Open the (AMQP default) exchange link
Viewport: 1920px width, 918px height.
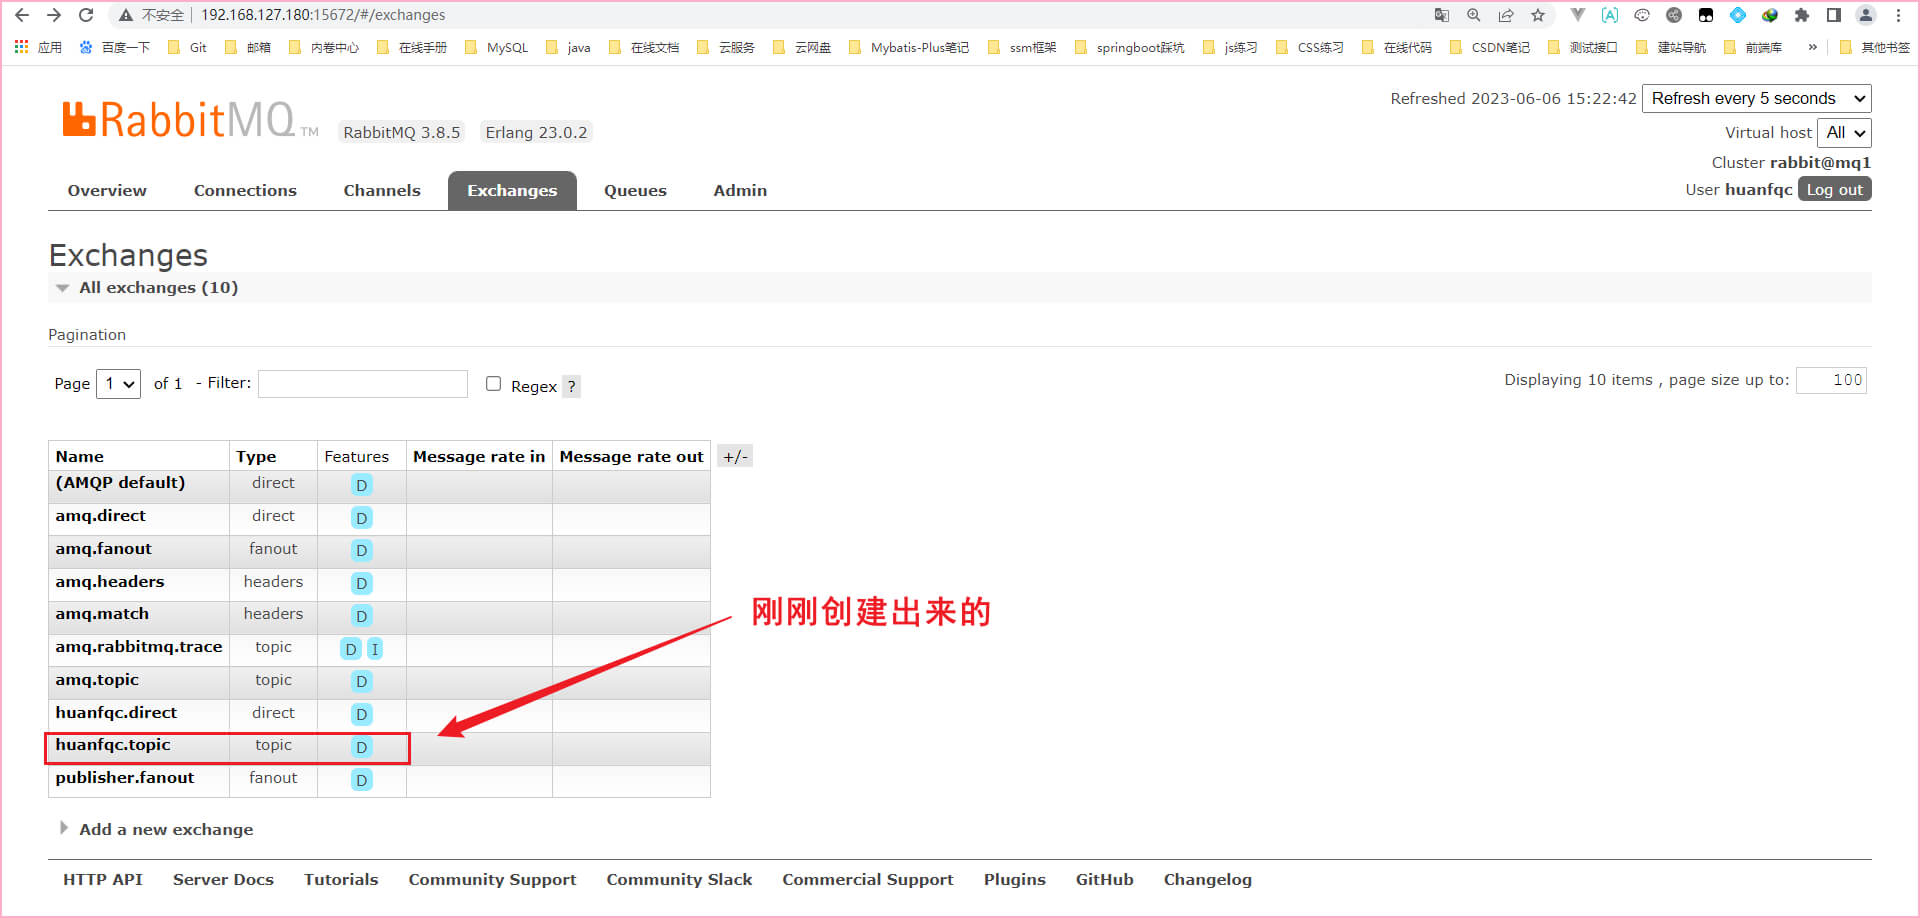pyautogui.click(x=120, y=483)
